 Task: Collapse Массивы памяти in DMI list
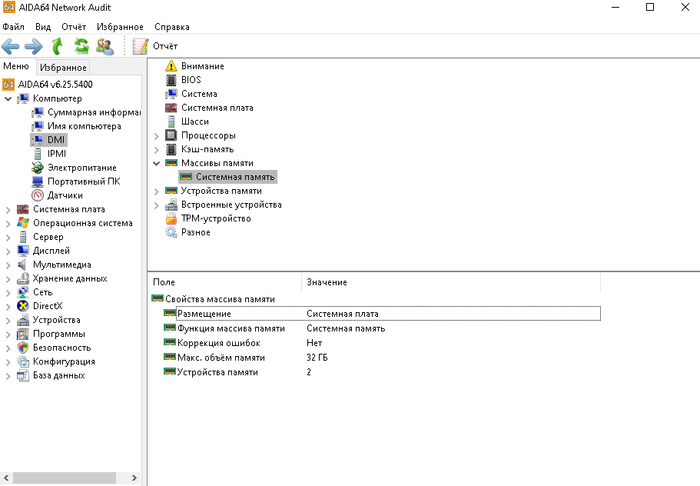pyautogui.click(x=156, y=163)
